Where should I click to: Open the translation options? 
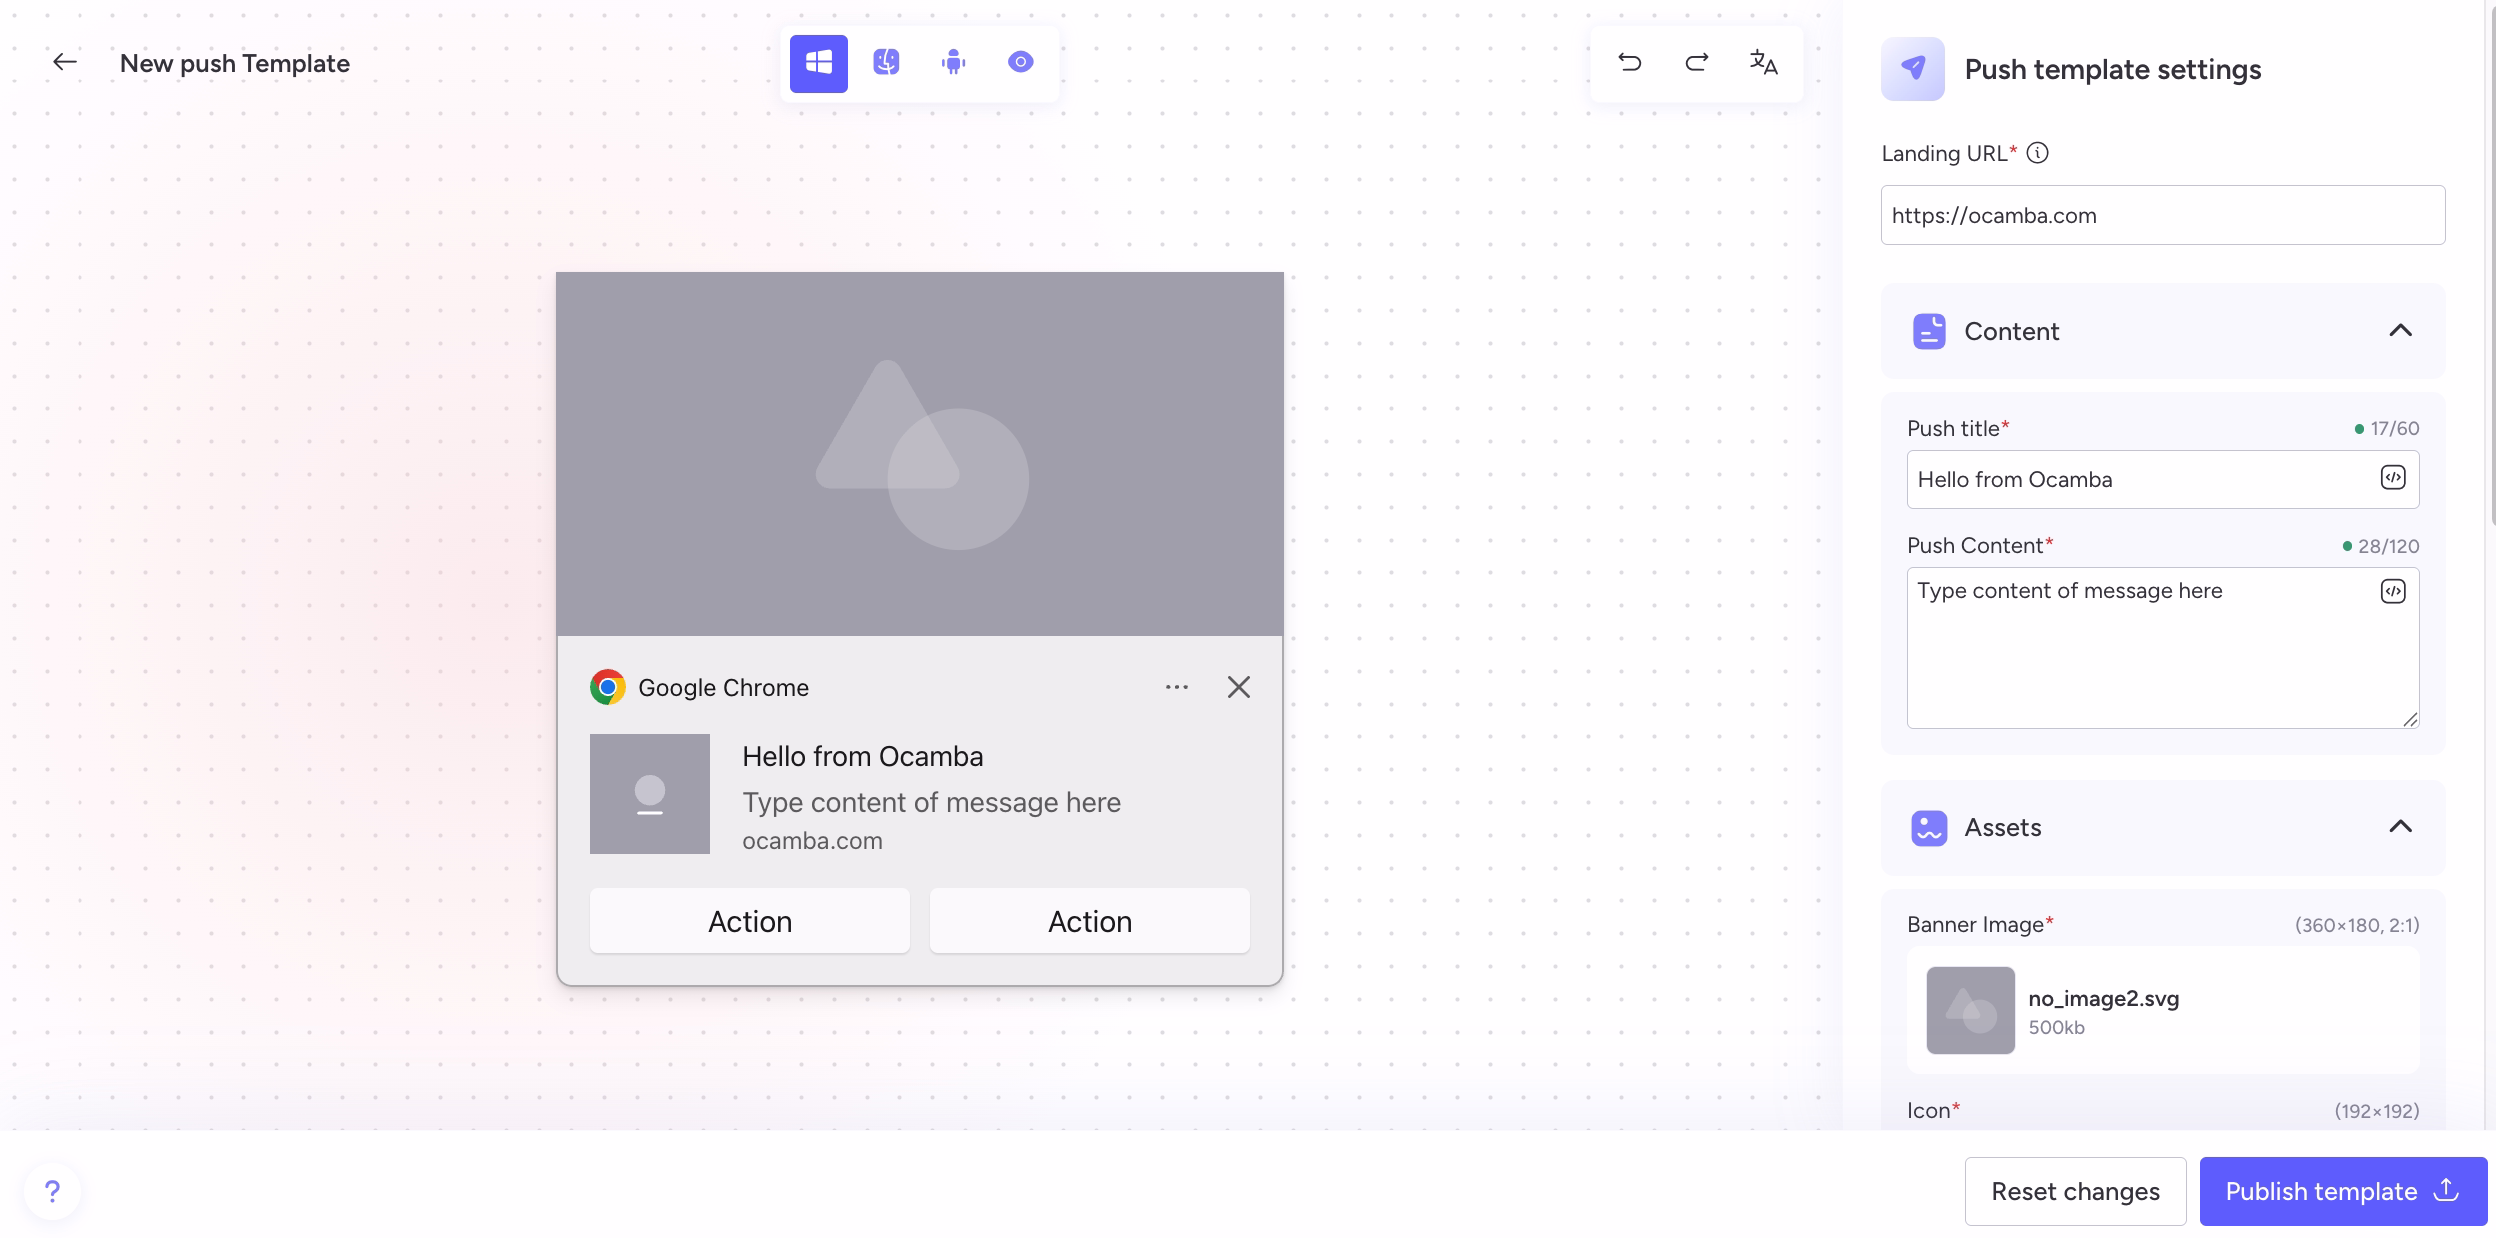[1764, 63]
